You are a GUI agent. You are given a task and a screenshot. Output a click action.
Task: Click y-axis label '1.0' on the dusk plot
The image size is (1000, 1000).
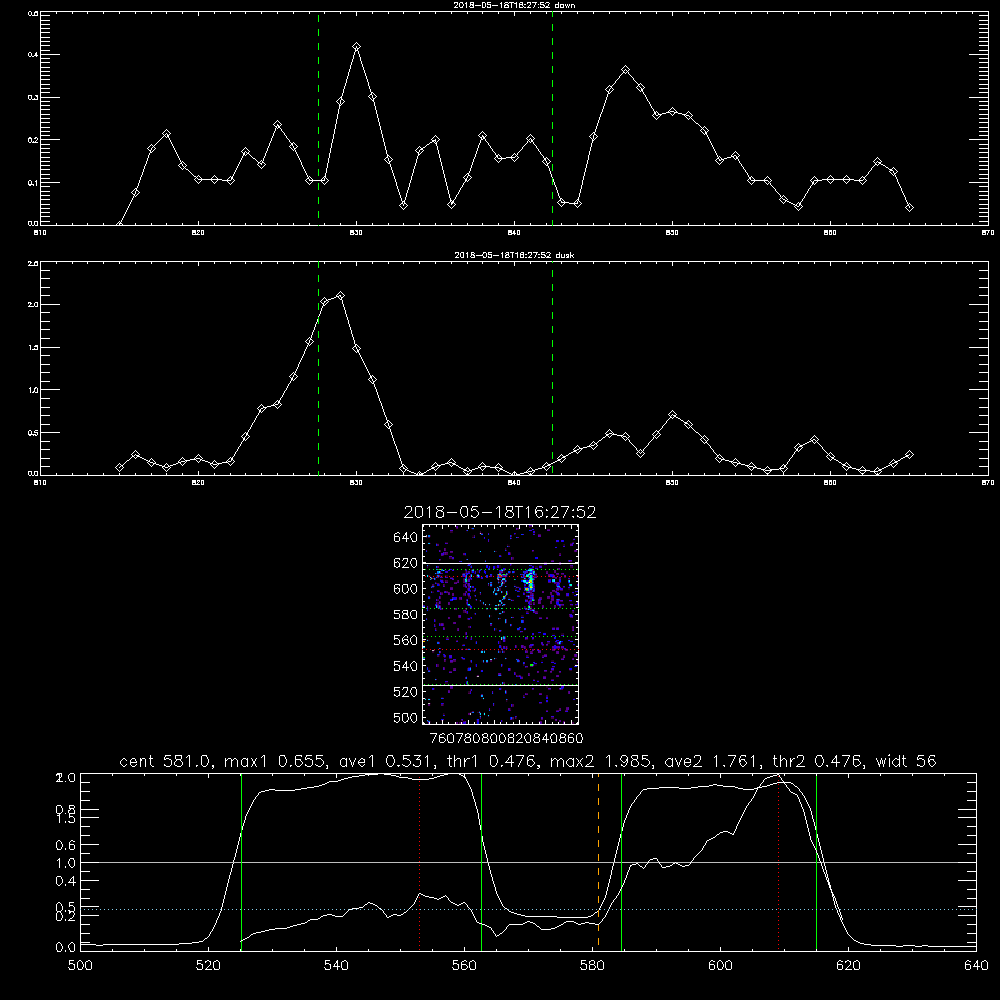point(33,390)
